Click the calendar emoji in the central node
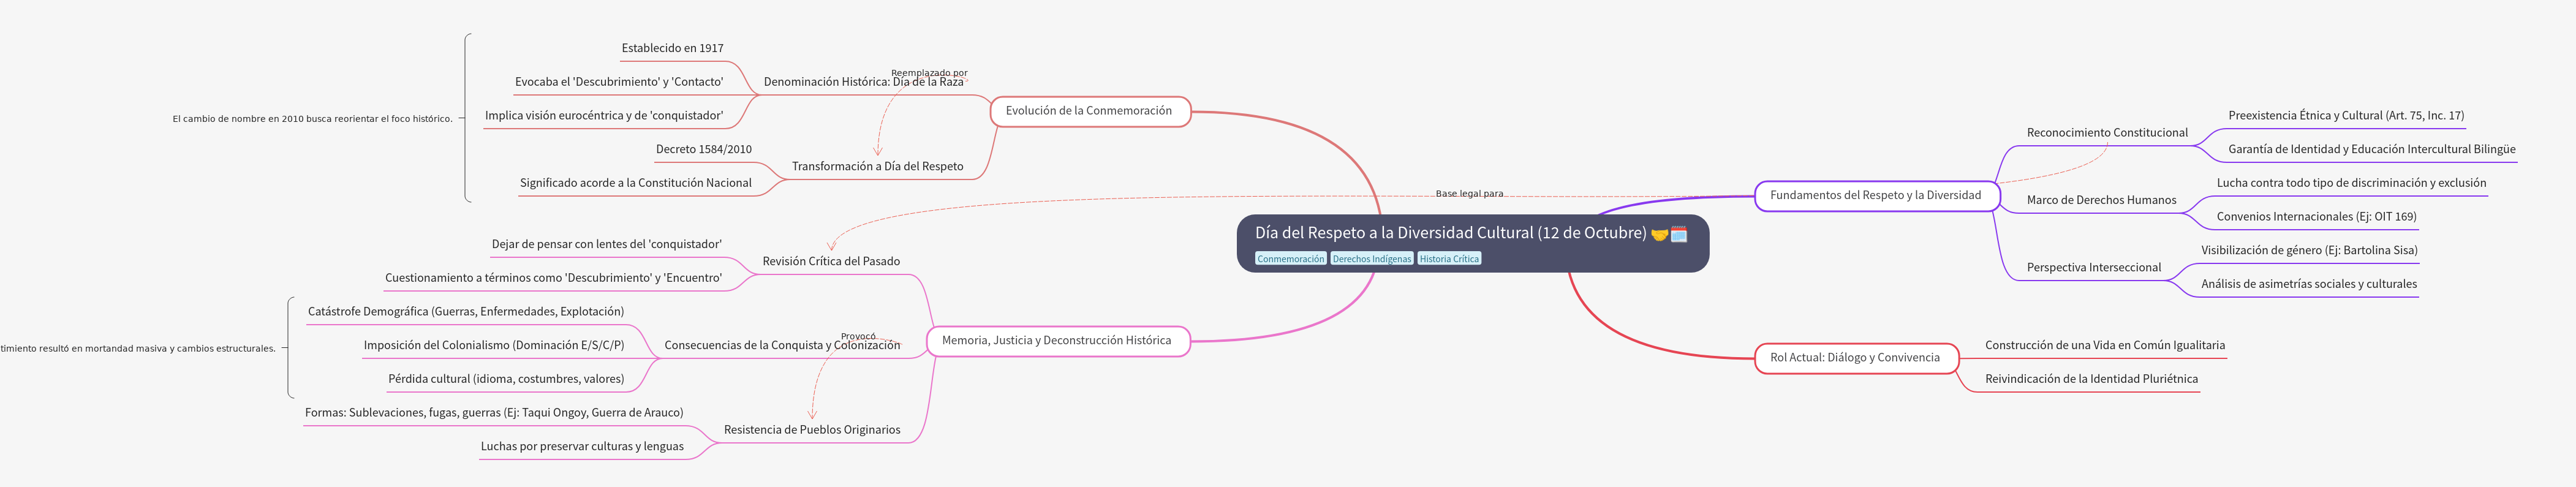The width and height of the screenshot is (2576, 487). [x=1679, y=234]
